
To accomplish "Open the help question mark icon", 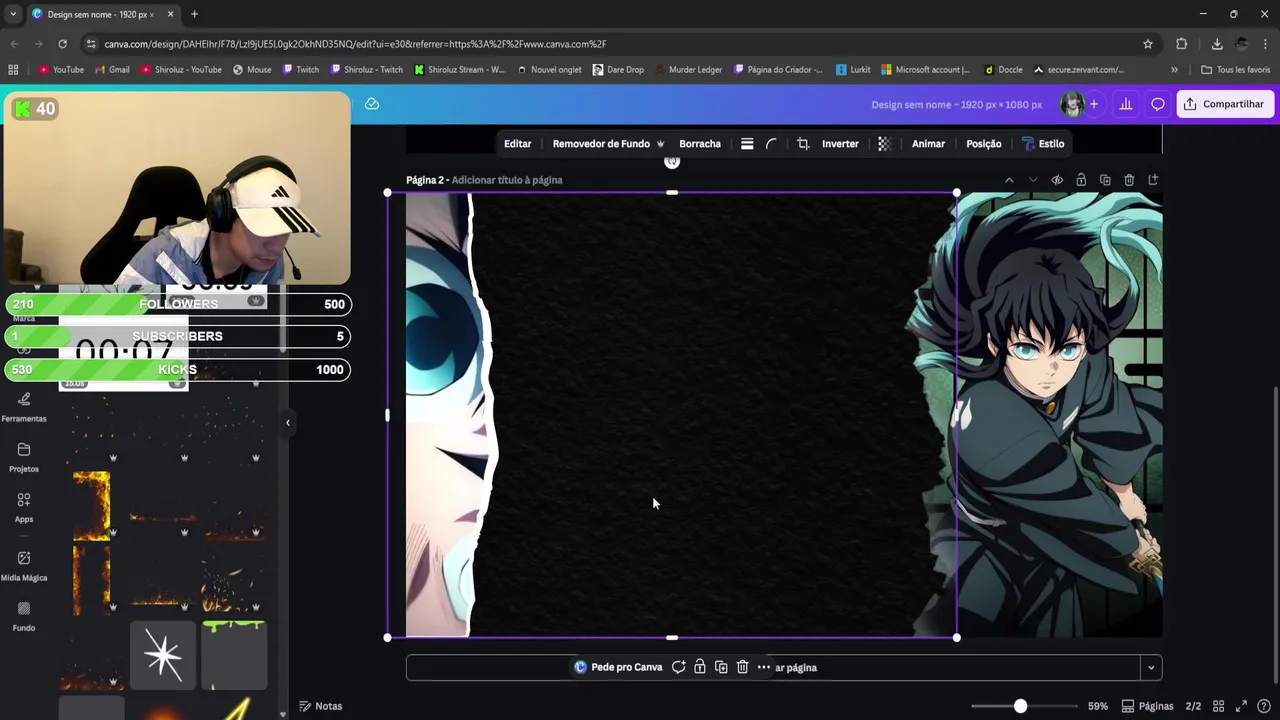I will coord(1264,706).
